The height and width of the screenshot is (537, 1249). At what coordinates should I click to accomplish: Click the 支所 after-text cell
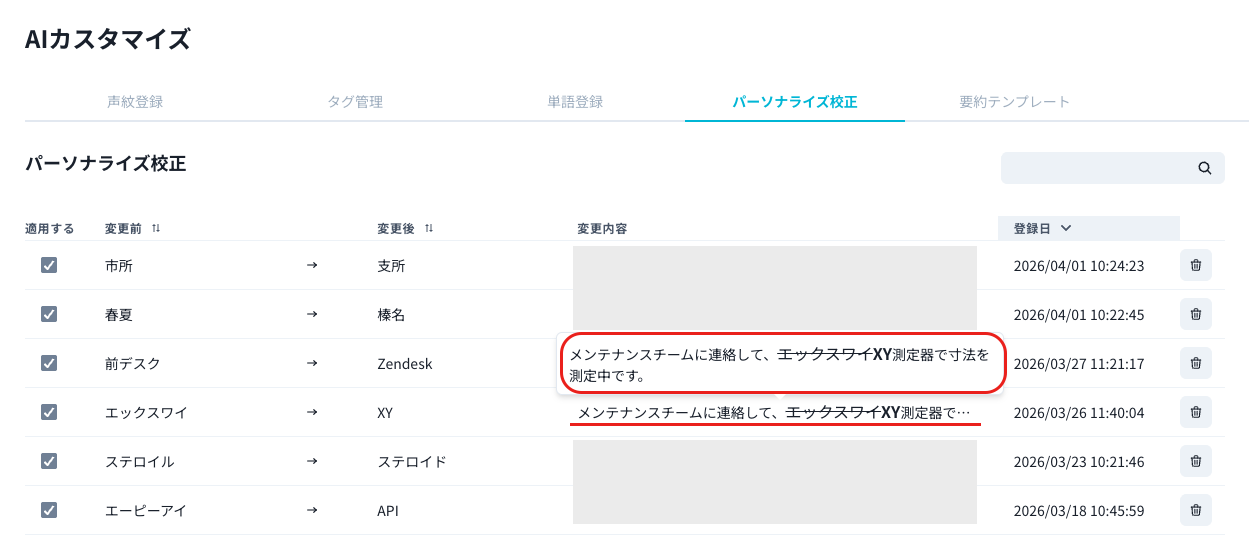click(392, 266)
